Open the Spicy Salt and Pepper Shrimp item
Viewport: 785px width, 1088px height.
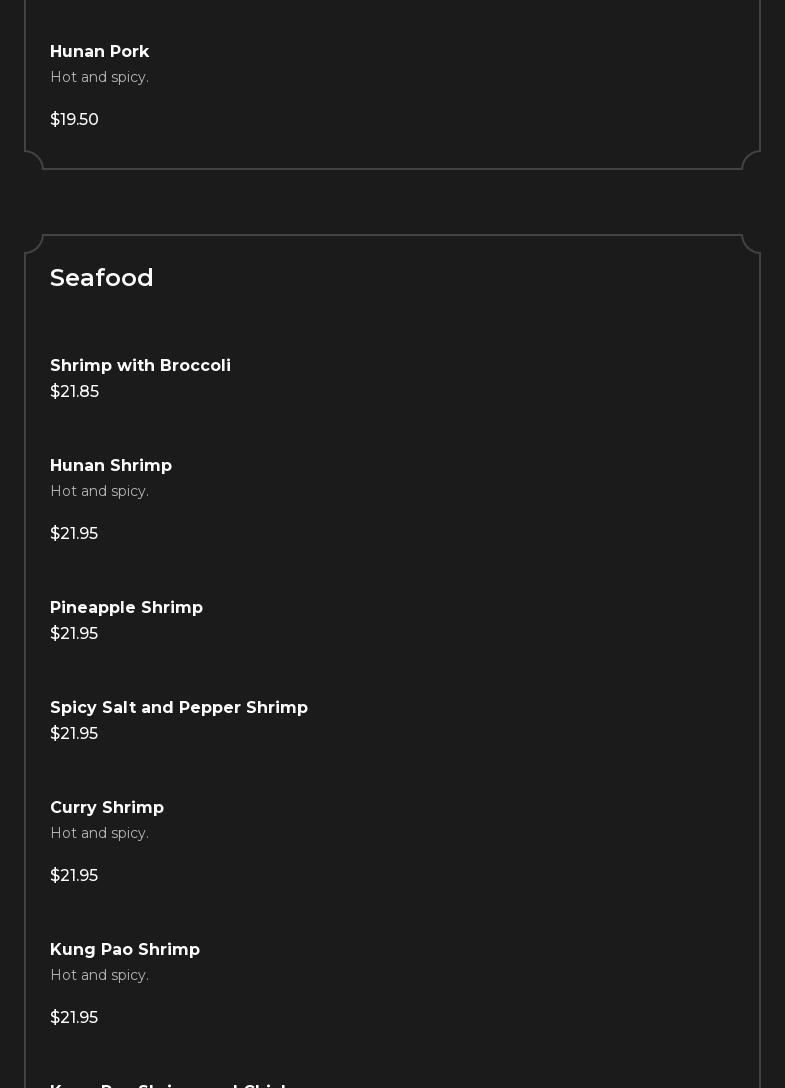click(179, 707)
